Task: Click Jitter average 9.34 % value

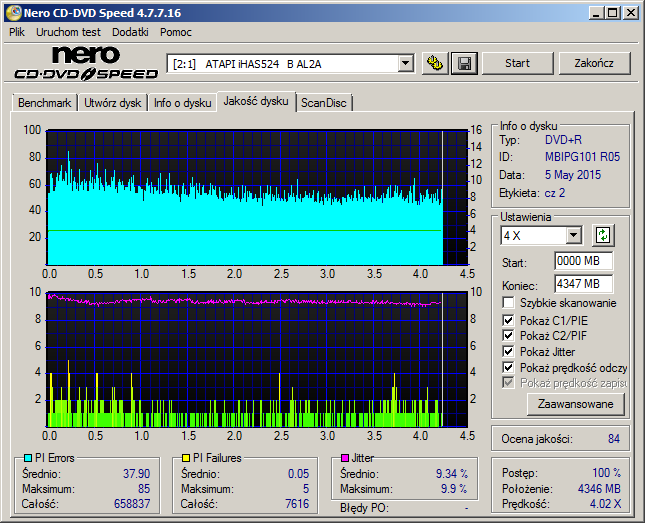Action: 452,474
